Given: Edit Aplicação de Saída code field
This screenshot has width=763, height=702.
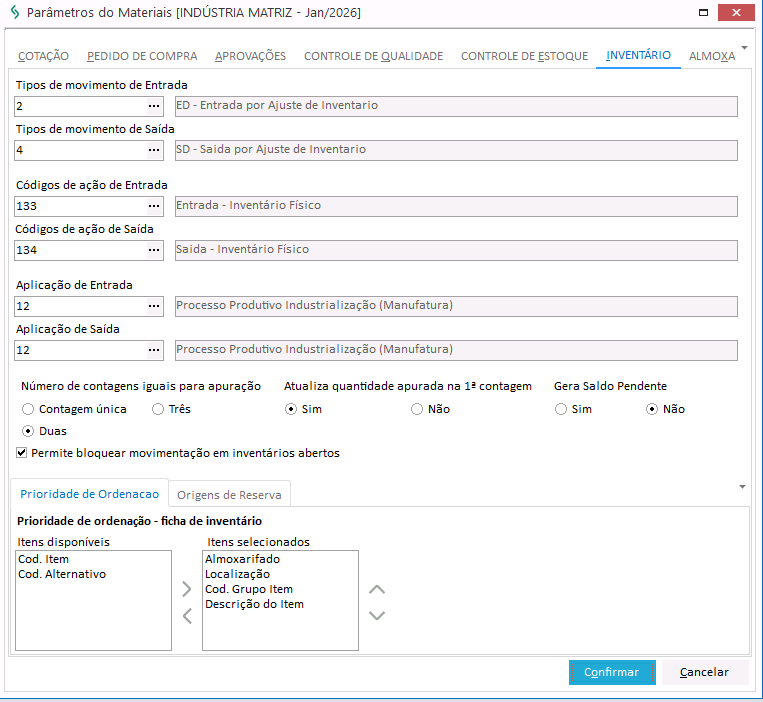Looking at the screenshot, I should pyautogui.click(x=81, y=350).
